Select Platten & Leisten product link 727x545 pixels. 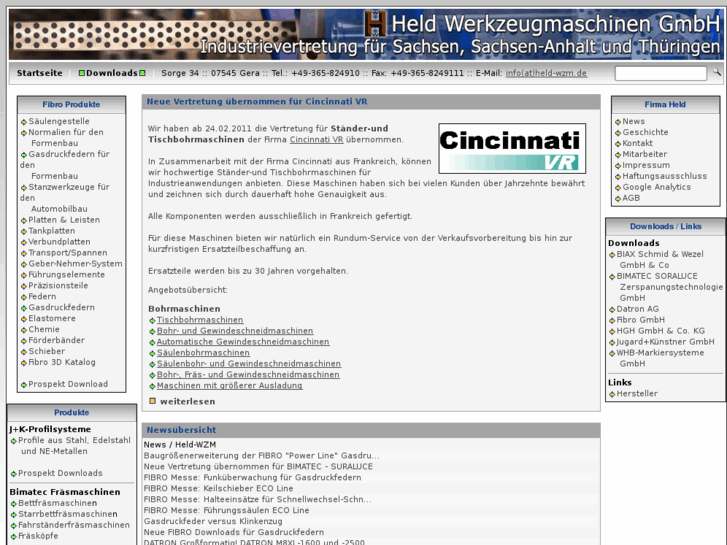pyautogui.click(x=64, y=220)
